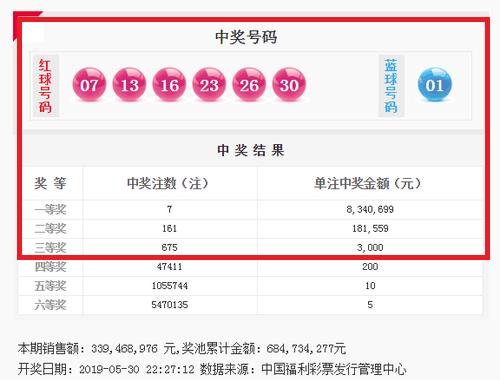Viewport: 500px width, 380px height.
Task: Click the sales amount 339,468,976 text
Action: point(124,349)
